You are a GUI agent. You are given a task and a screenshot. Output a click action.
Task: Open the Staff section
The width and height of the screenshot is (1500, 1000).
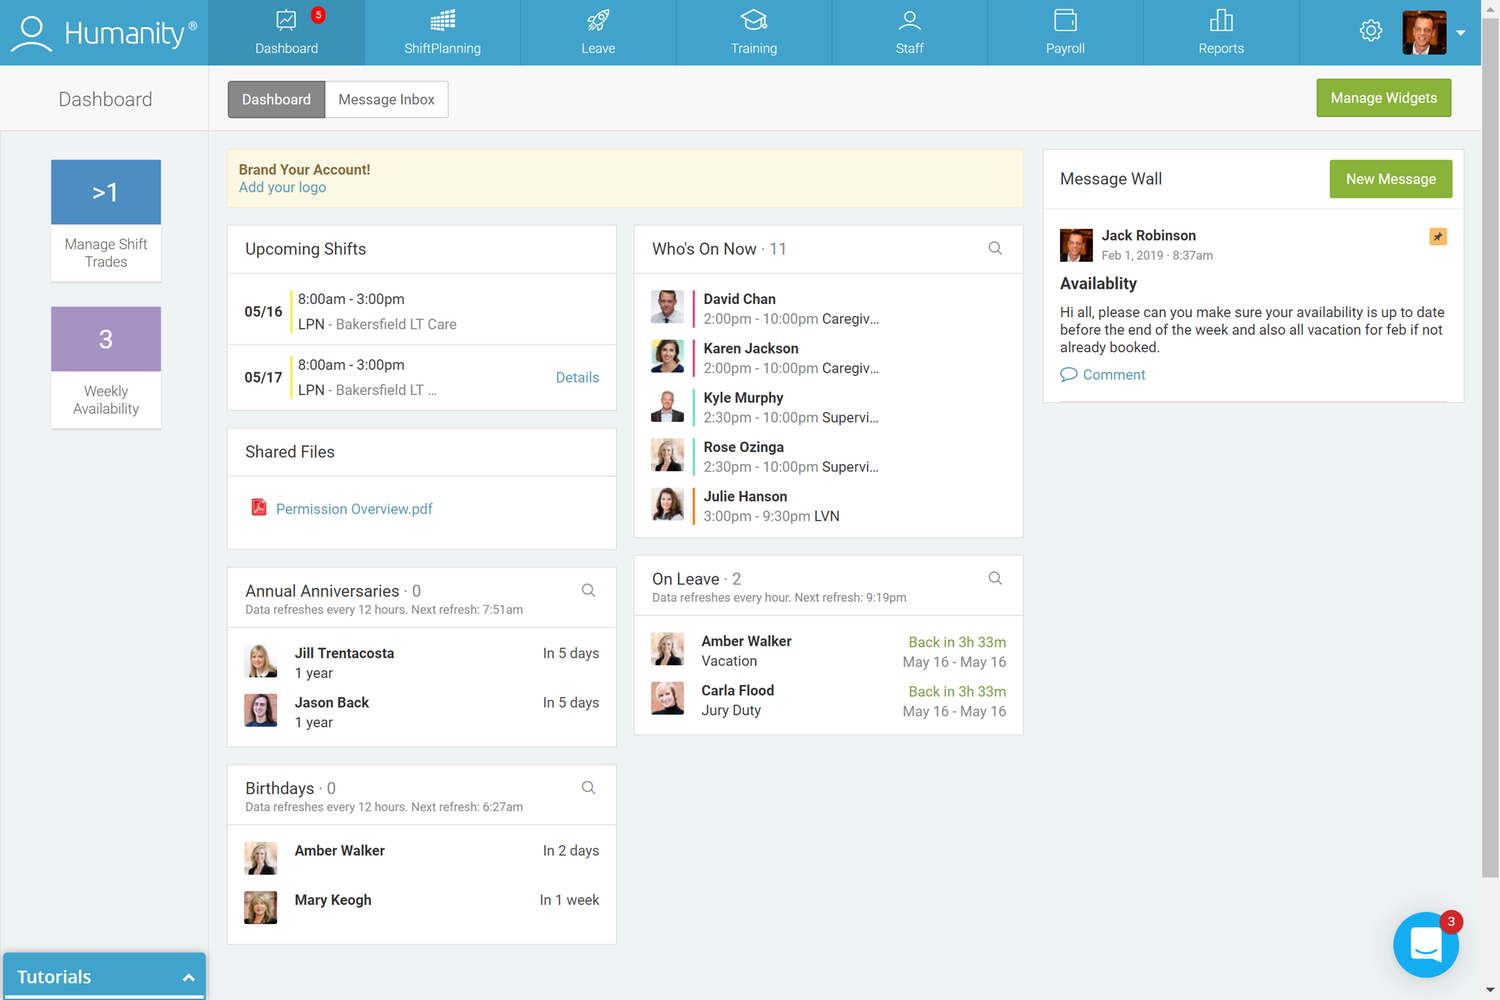point(909,32)
